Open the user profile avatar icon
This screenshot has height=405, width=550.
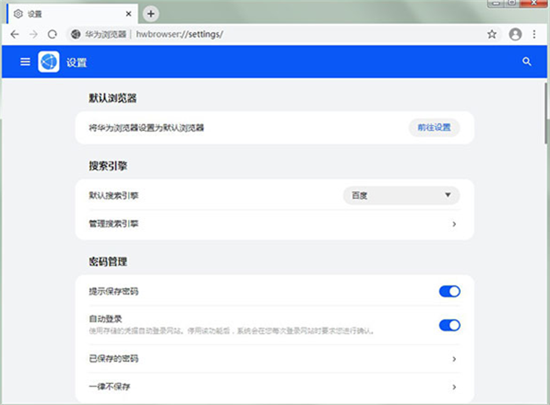515,34
